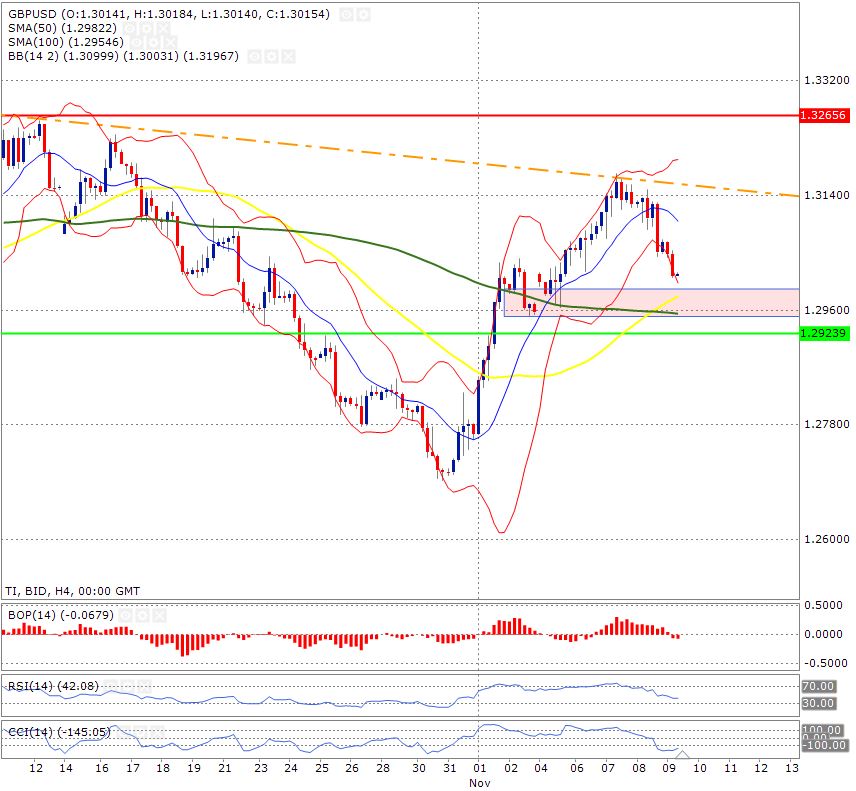
Task: Click the RSI(14) (42.08) label
Action: pyautogui.click(x=54, y=686)
